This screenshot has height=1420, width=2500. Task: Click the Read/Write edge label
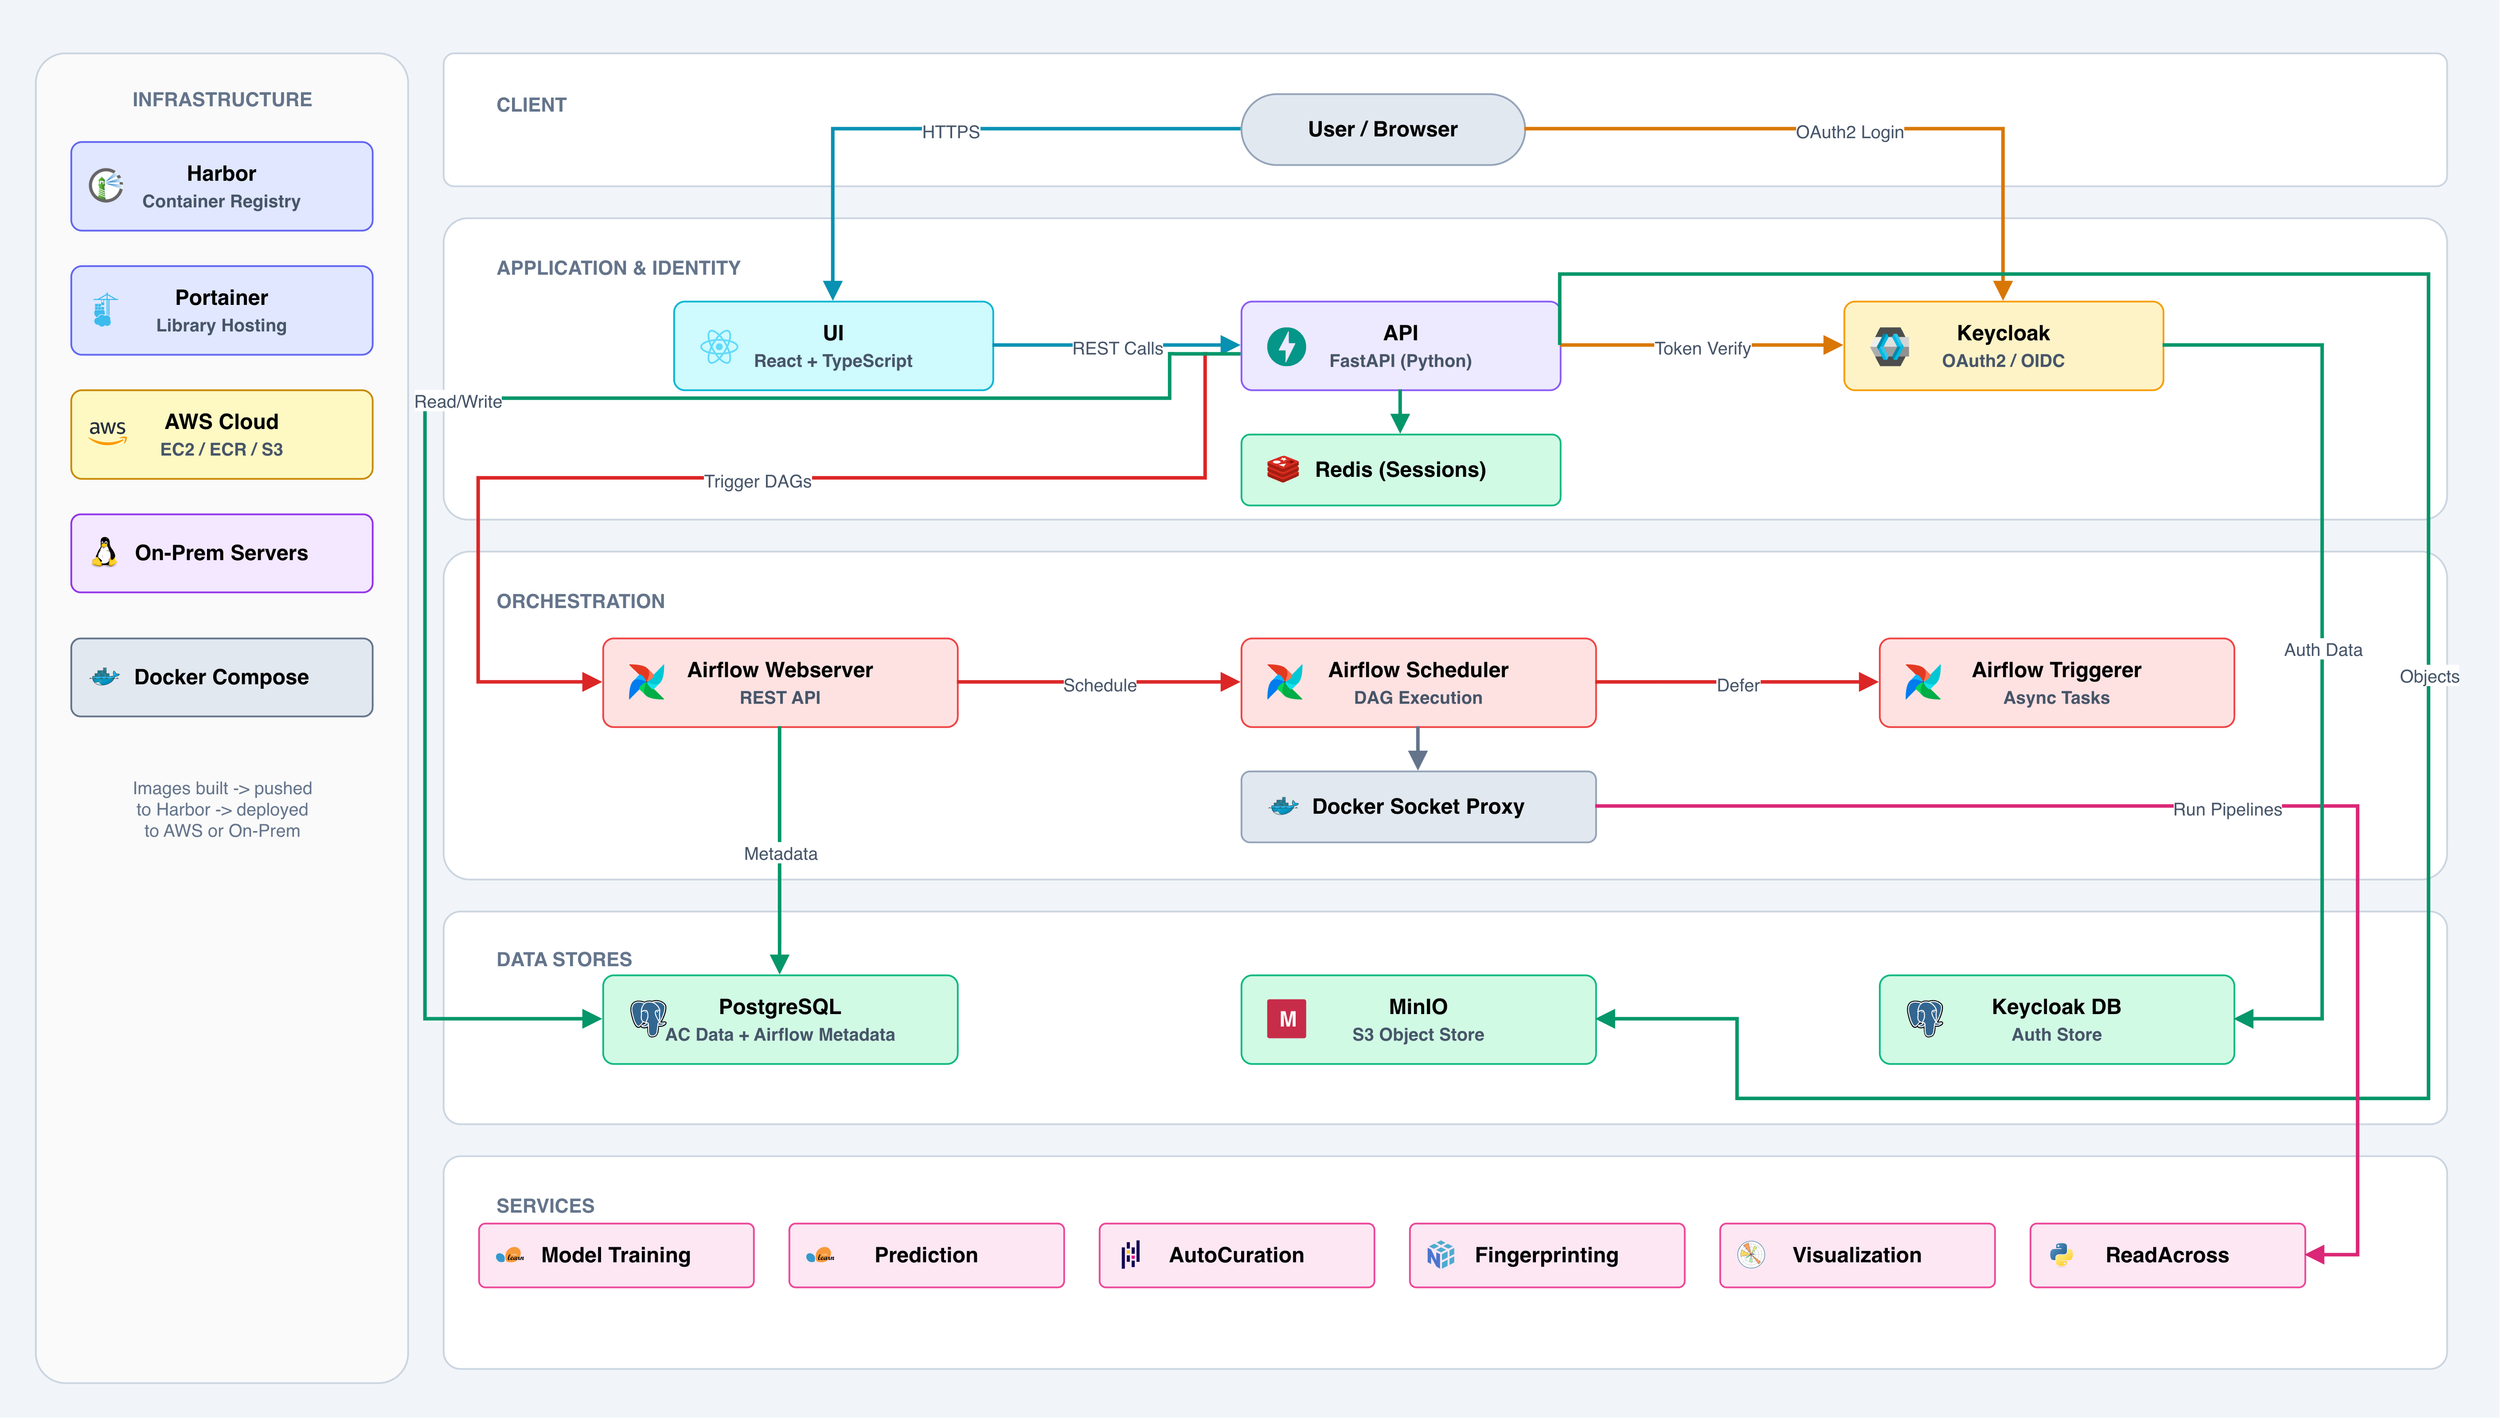coord(458,402)
